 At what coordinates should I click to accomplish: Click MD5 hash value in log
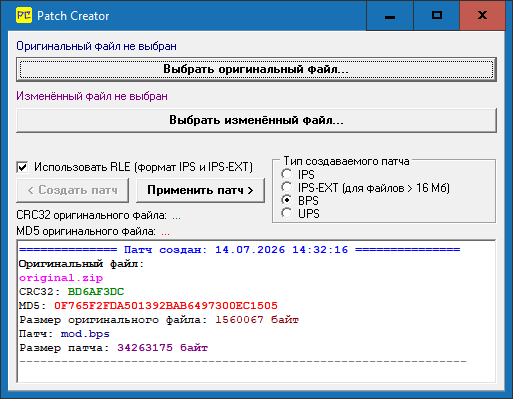click(x=166, y=306)
